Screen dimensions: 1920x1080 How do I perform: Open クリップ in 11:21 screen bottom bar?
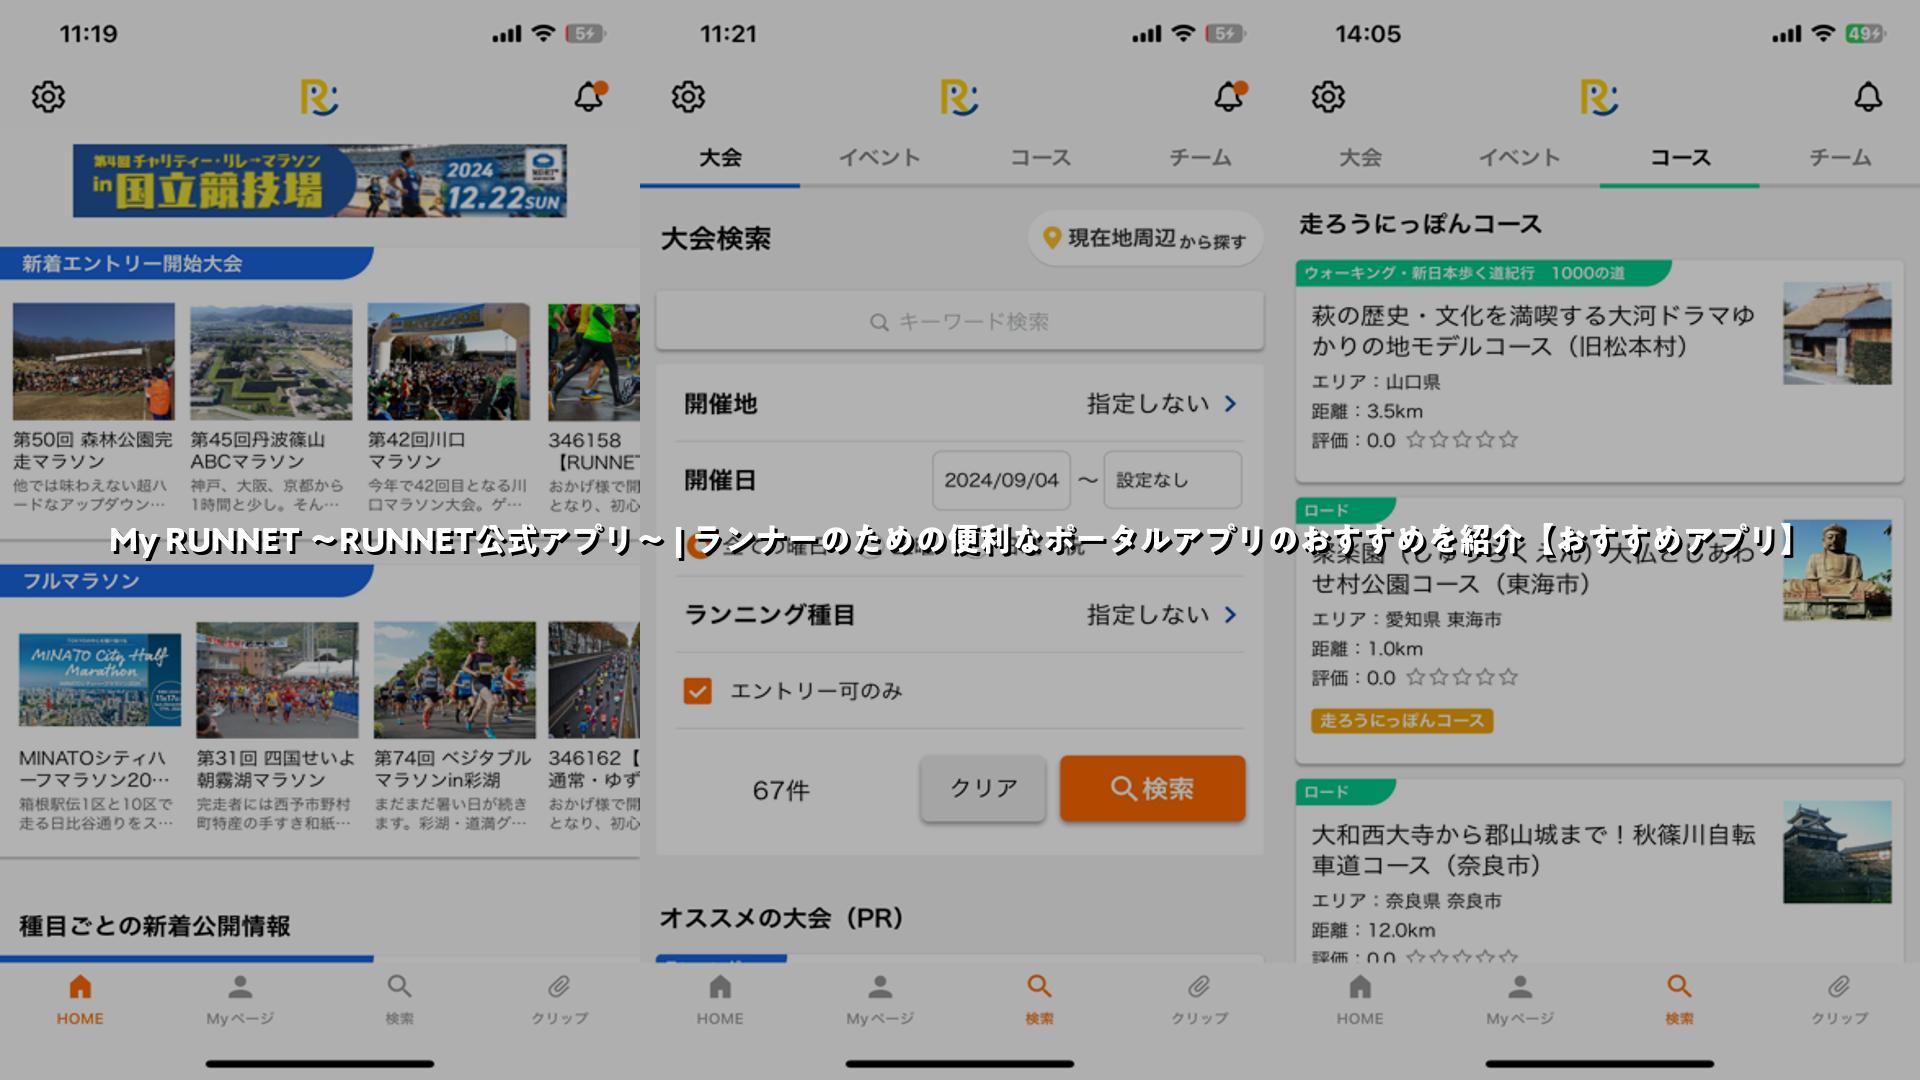pos(1200,999)
